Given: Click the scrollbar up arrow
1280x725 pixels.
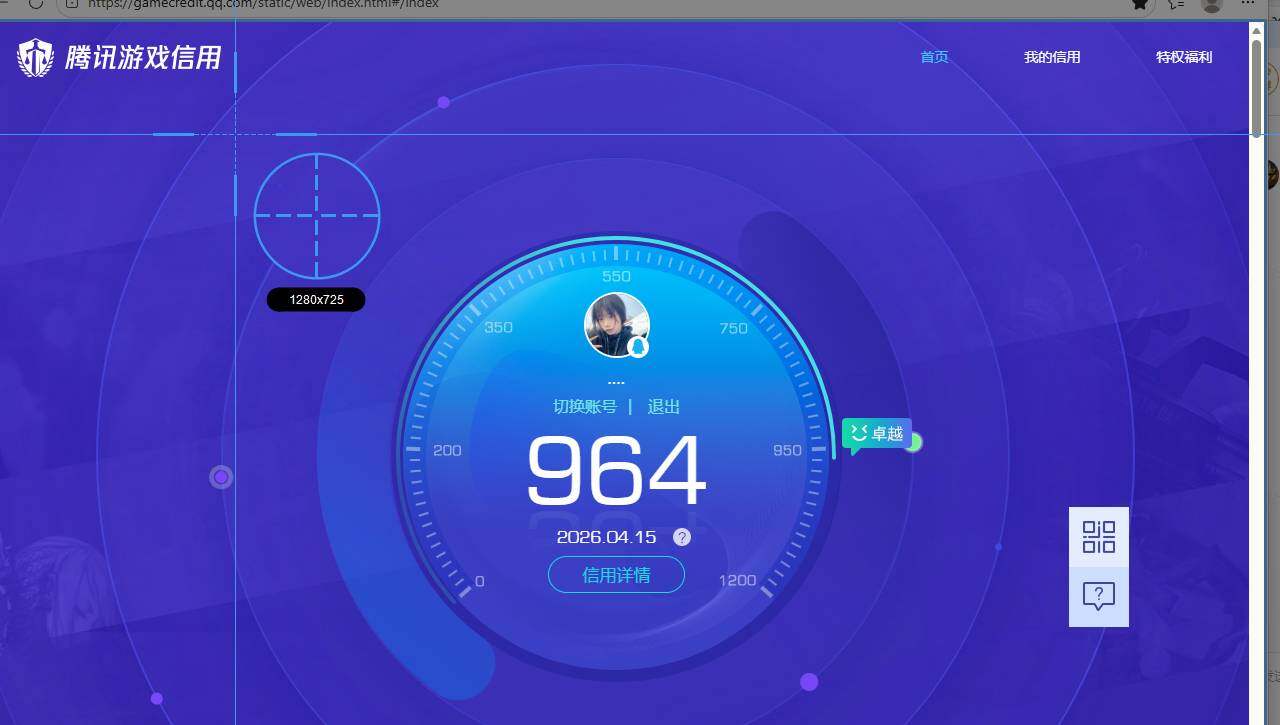Looking at the screenshot, I should pos(1256,29).
